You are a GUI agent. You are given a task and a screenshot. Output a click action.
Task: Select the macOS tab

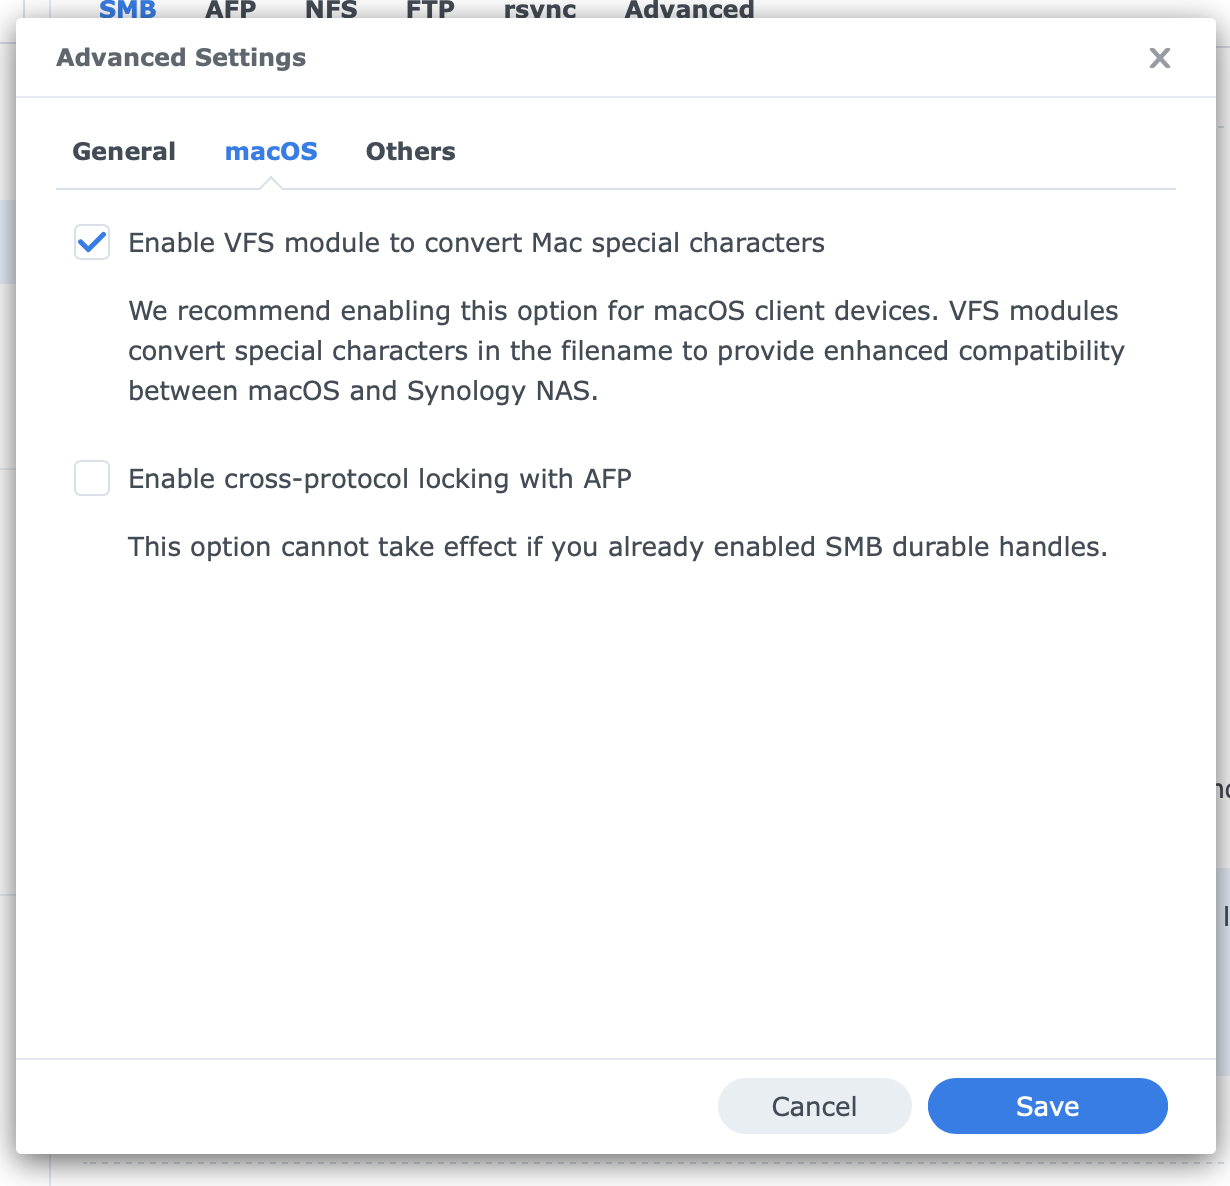271,152
